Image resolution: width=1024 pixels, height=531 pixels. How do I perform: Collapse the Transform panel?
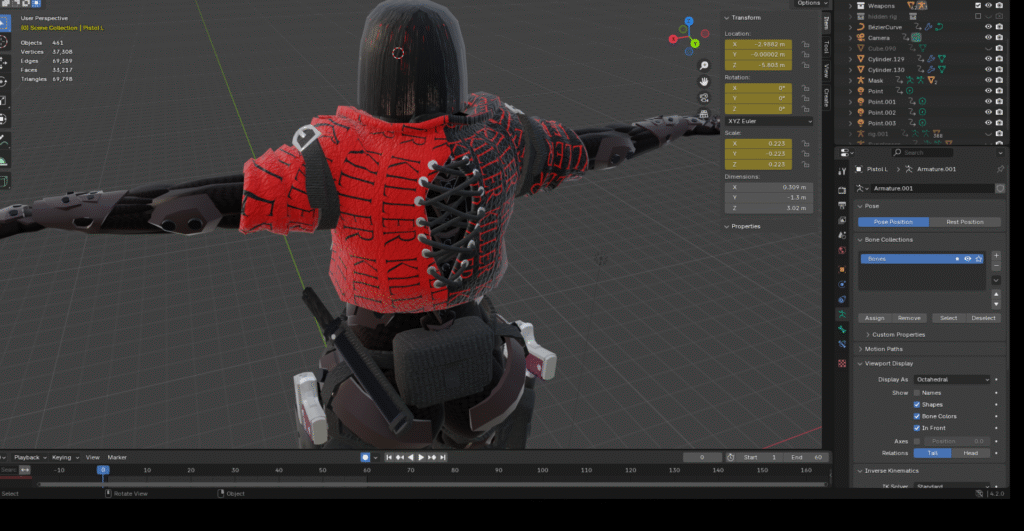pyautogui.click(x=745, y=17)
